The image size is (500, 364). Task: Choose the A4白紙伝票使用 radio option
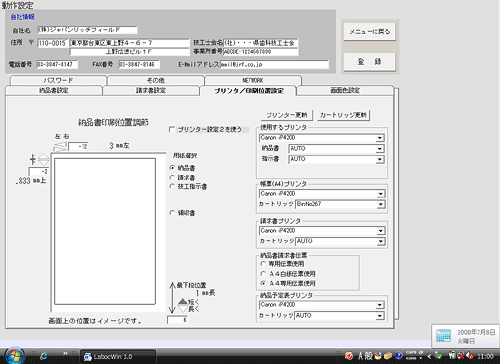pos(263,274)
